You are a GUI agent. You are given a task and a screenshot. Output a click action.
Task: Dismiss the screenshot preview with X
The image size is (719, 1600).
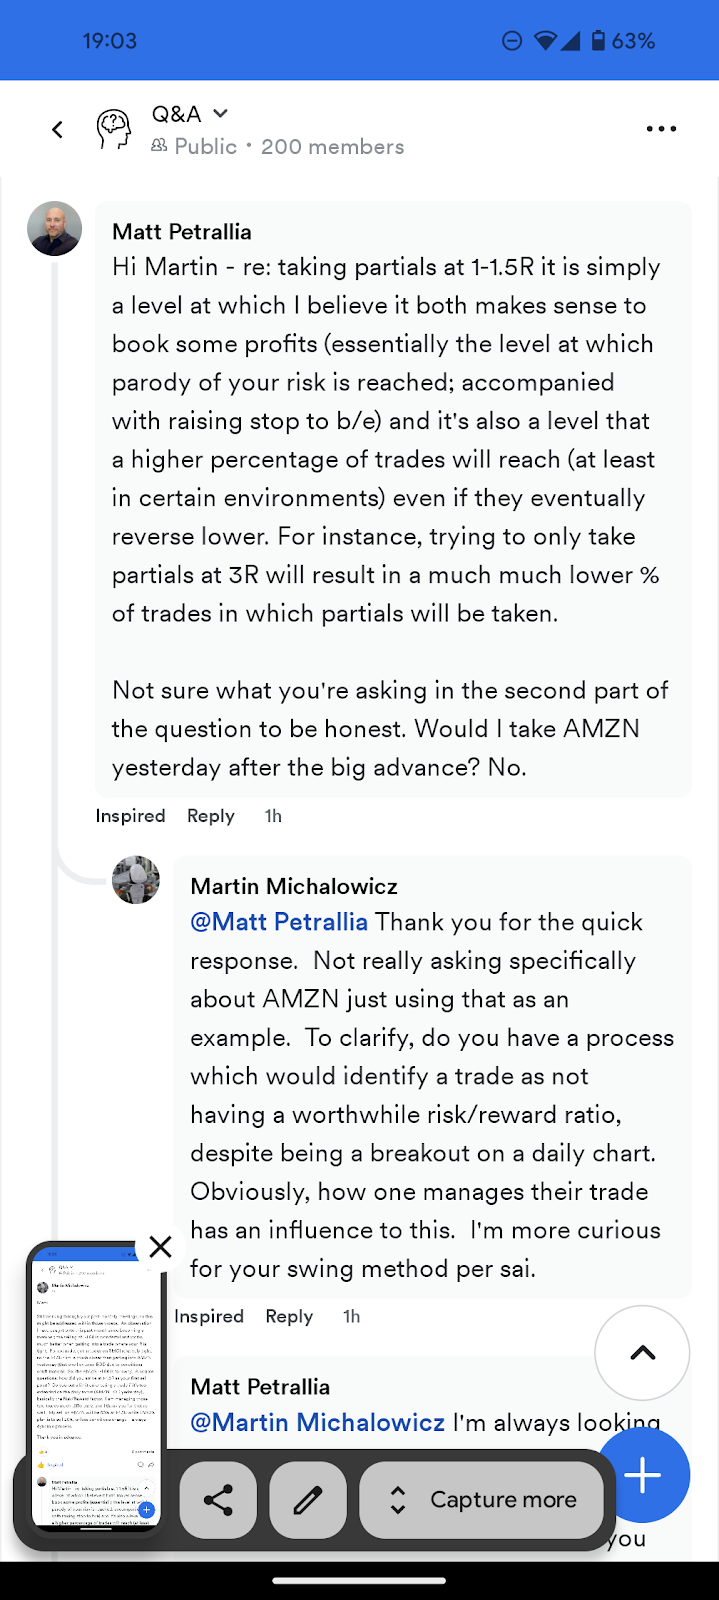(x=160, y=1246)
